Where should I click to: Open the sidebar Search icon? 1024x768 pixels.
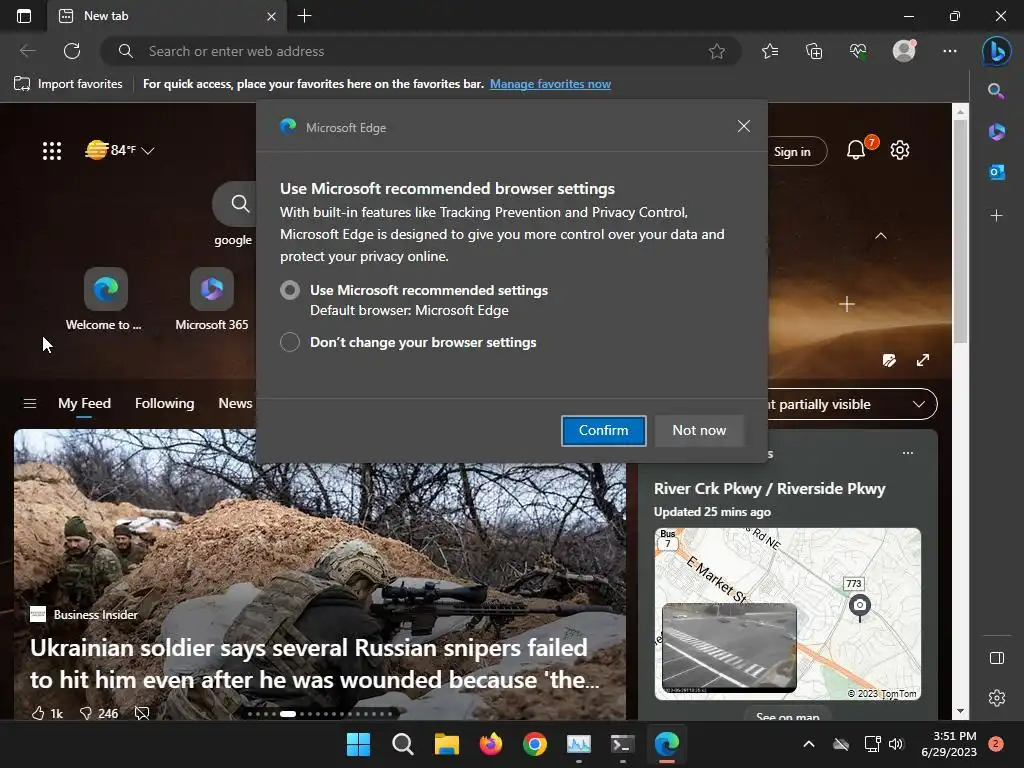(x=996, y=91)
